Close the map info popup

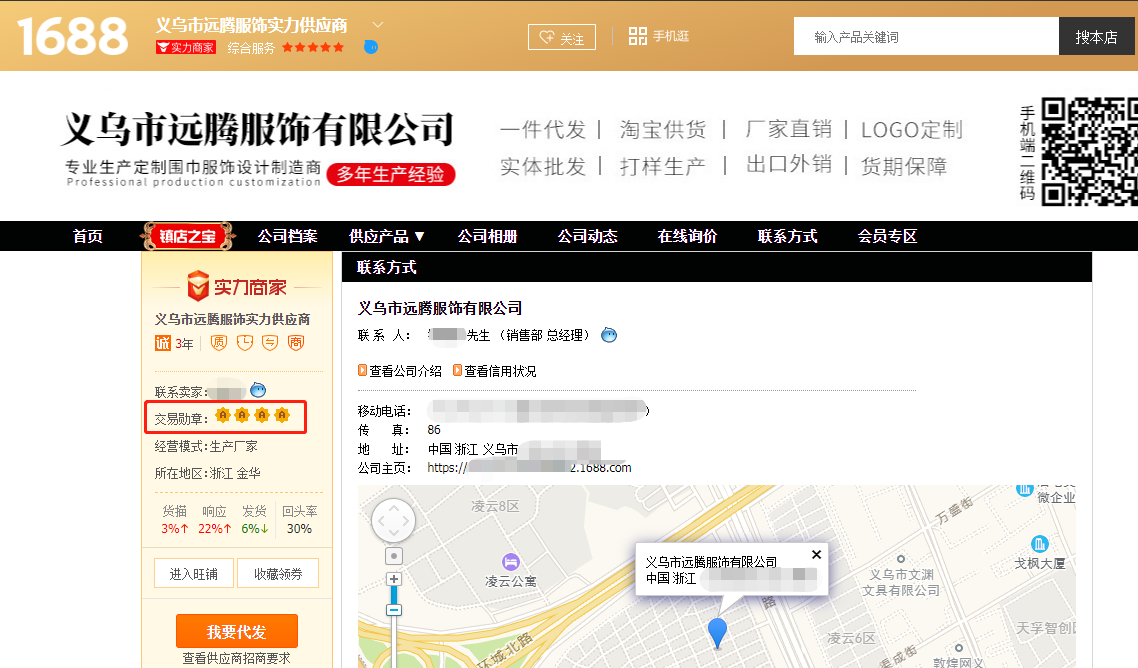(816, 555)
